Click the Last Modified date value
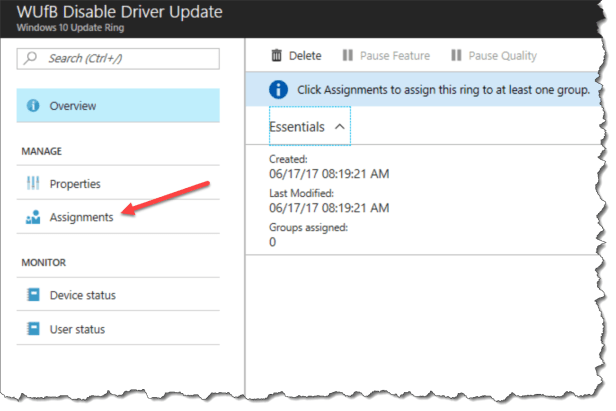Screen dimensions: 616x411 pyautogui.click(x=329, y=208)
